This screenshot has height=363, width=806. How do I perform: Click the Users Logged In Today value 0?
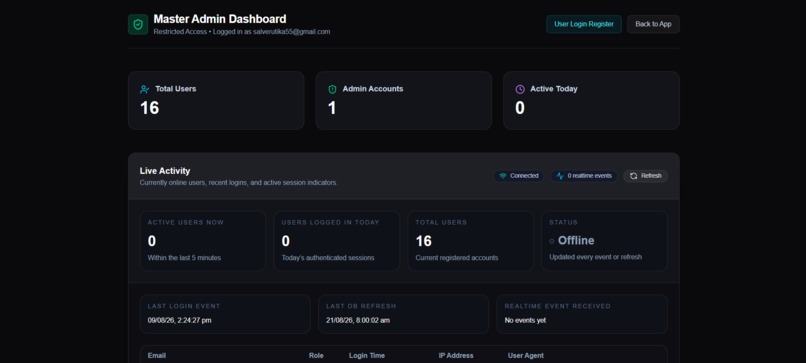click(x=286, y=241)
